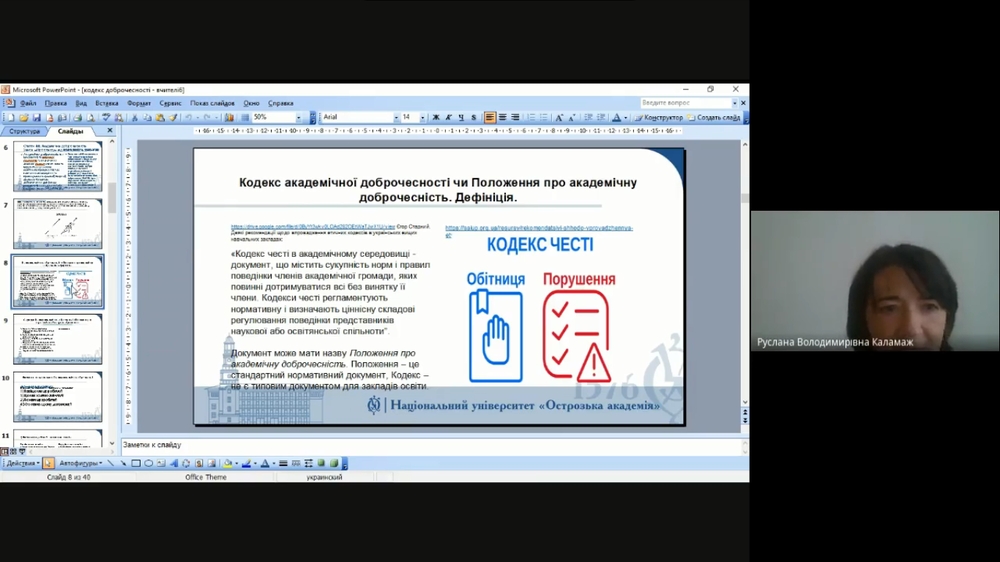Viewport: 1000px width, 562px height.
Task: Toggle left text alignment
Action: [x=490, y=117]
